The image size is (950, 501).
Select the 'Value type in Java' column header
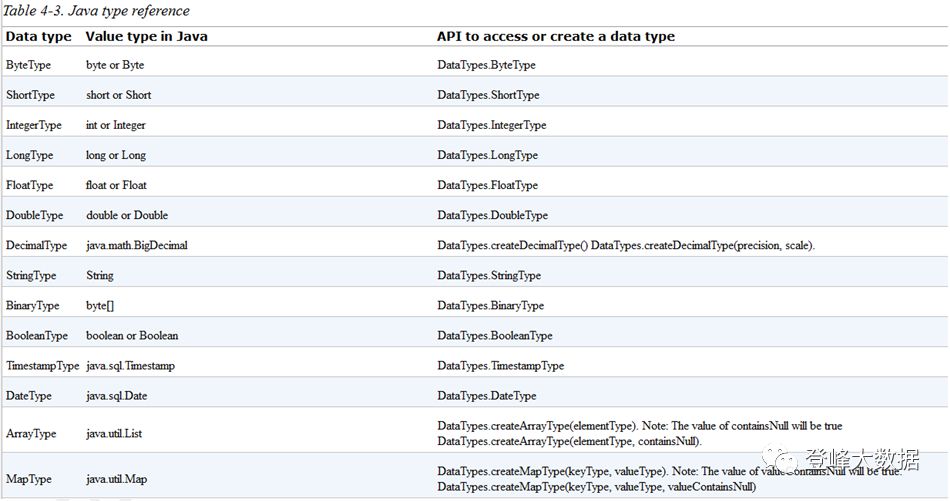147,36
